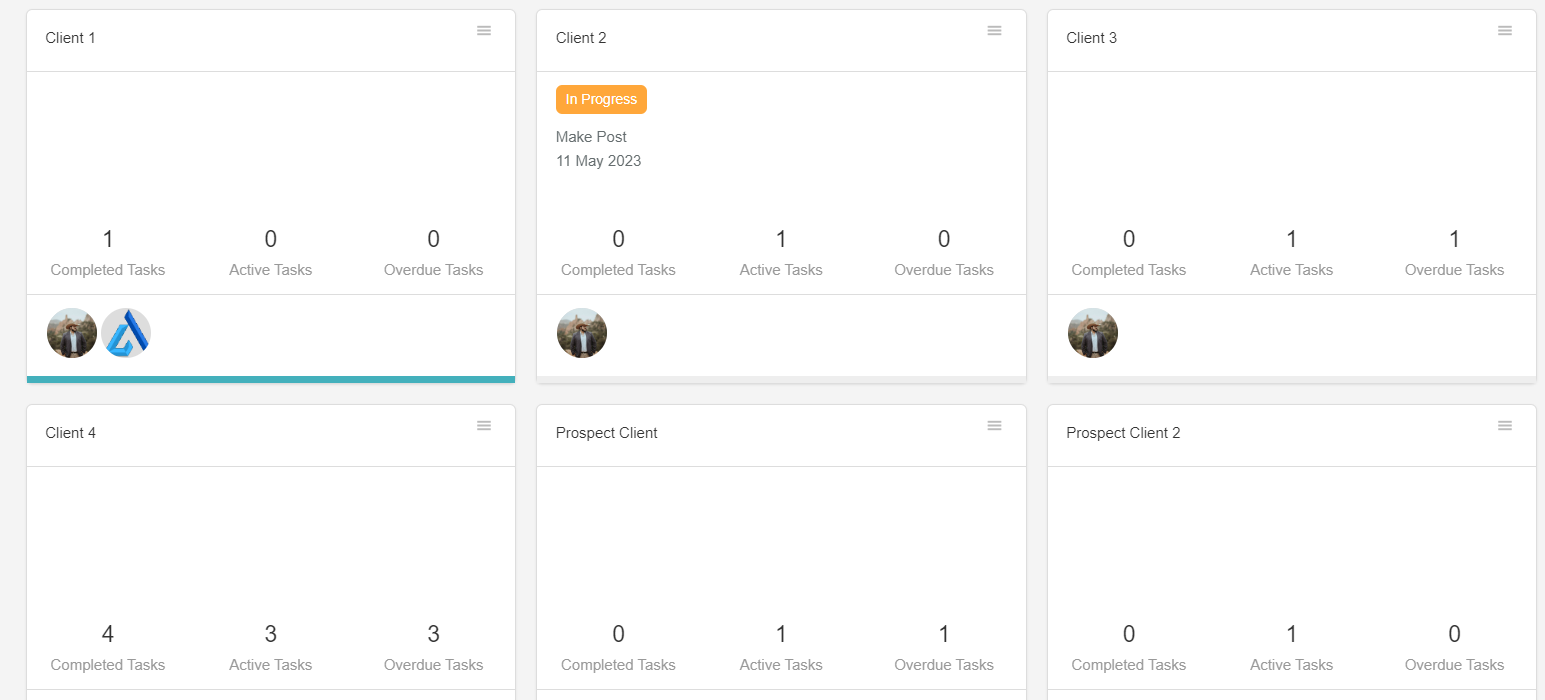Click Active Tasks label on Prospect Client 2
The height and width of the screenshot is (700, 1545).
(x=1291, y=664)
